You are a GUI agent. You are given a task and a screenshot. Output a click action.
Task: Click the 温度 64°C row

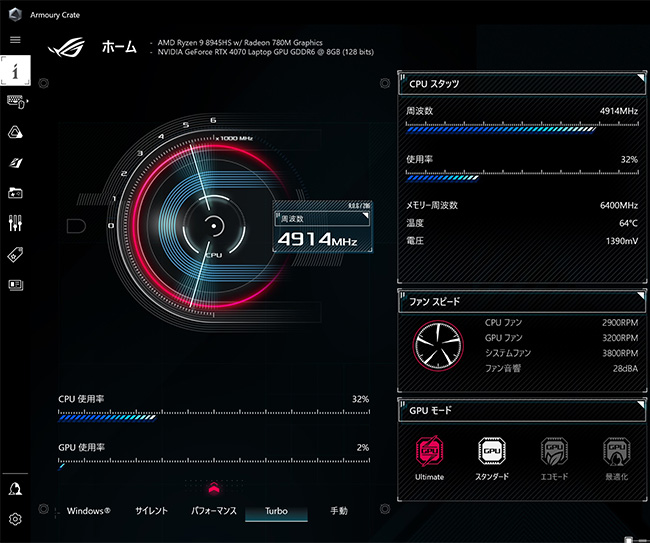pyautogui.click(x=522, y=223)
